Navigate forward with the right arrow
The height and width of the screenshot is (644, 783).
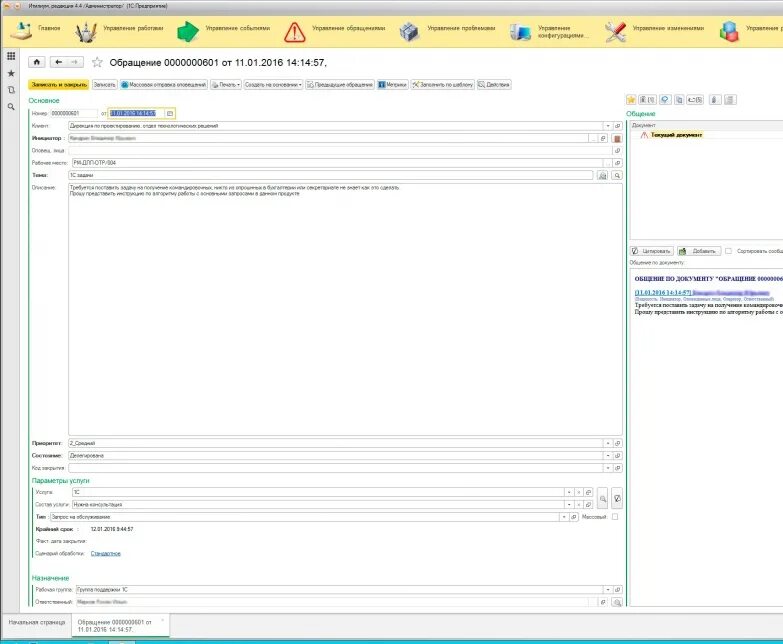tap(74, 62)
